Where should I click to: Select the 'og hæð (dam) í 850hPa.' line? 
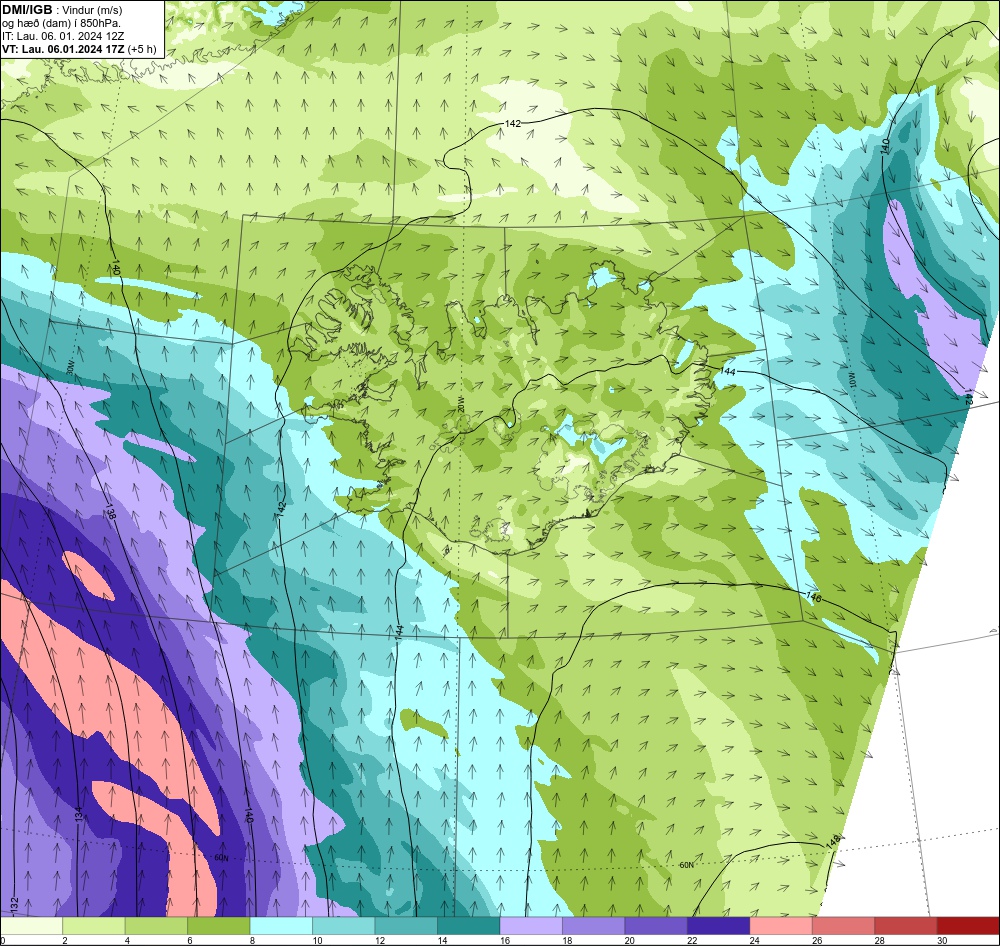point(61,23)
